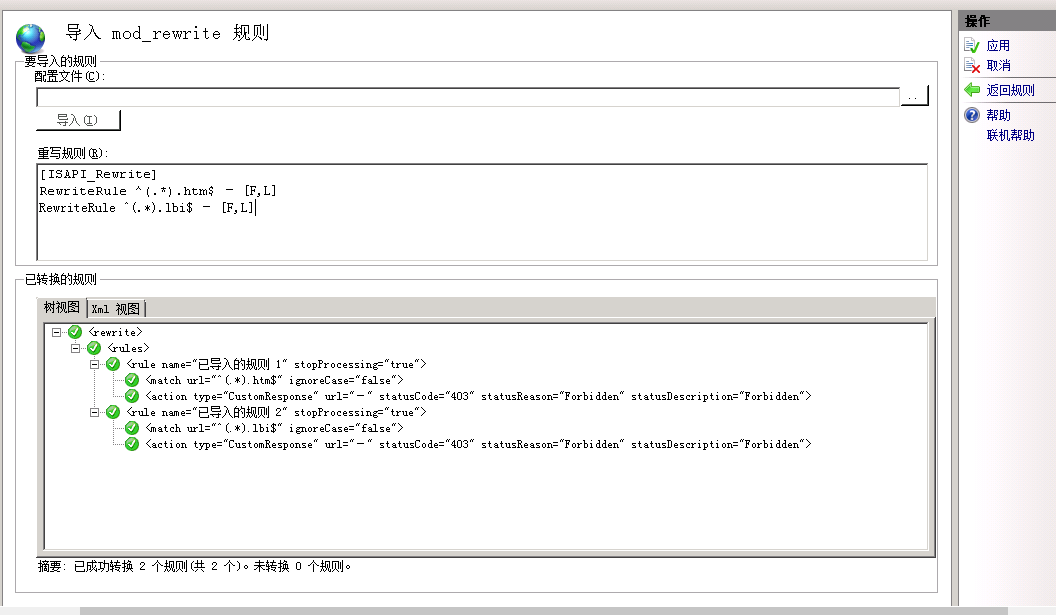Click the globe icon beside the page title
Viewport: 1056px width, 615px height.
30,38
